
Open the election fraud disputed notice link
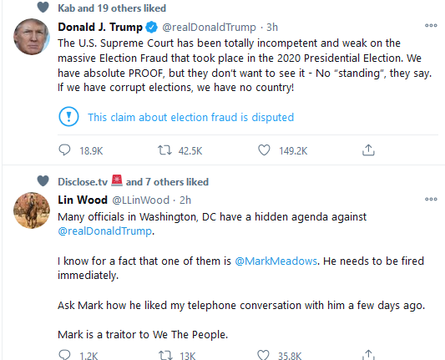[191, 117]
